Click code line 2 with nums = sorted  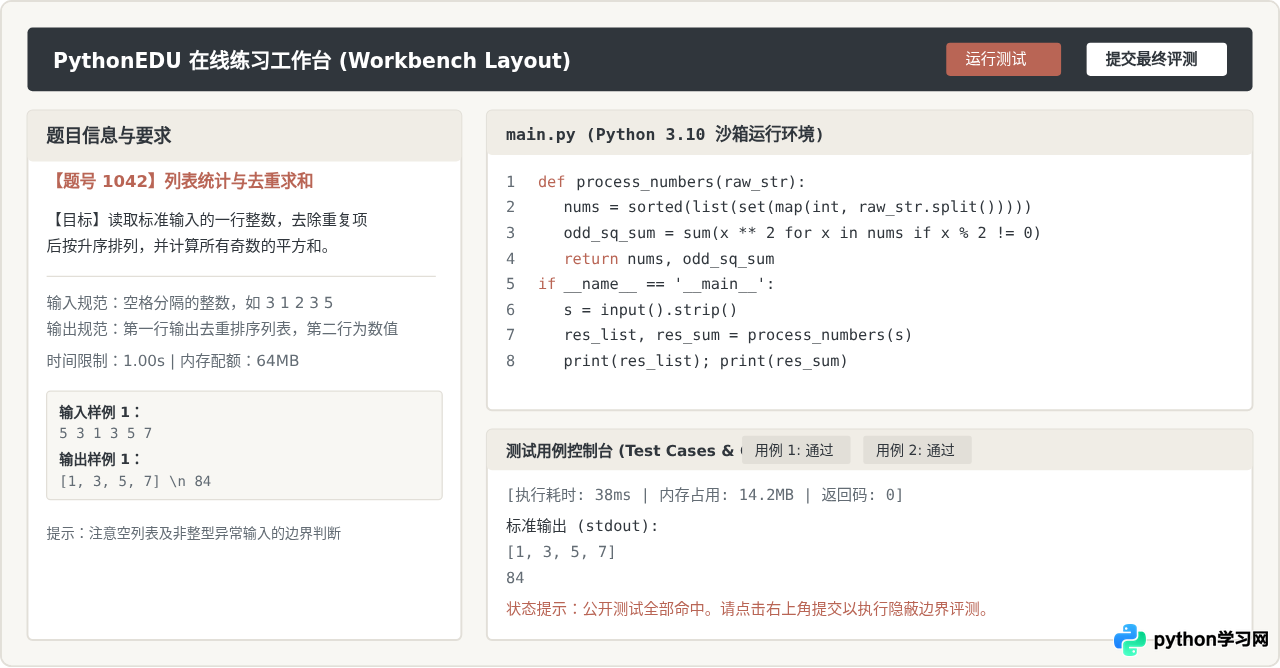pyautogui.click(x=797, y=207)
